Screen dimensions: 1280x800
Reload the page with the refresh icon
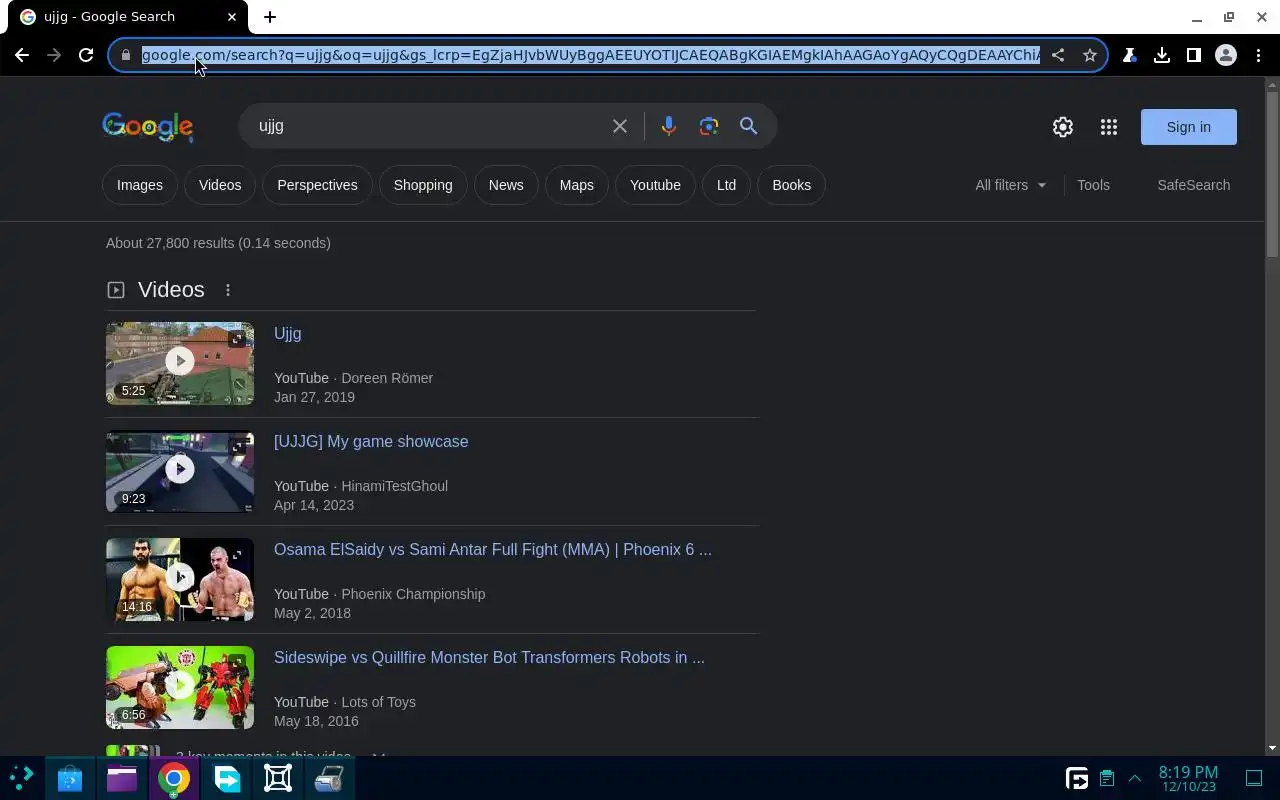click(86, 55)
